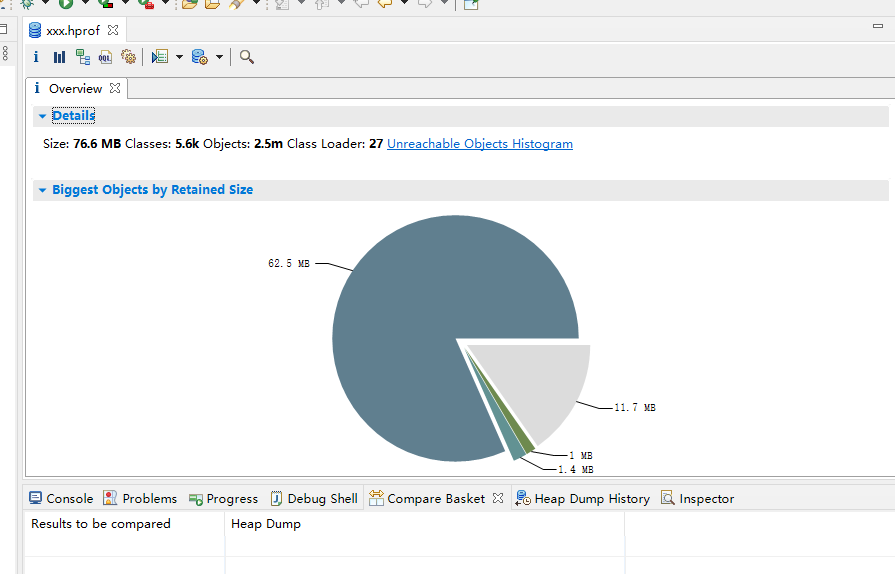Screen dimensions: 895x574
Task: Click the Run Expert System Test icon
Action: [160, 57]
